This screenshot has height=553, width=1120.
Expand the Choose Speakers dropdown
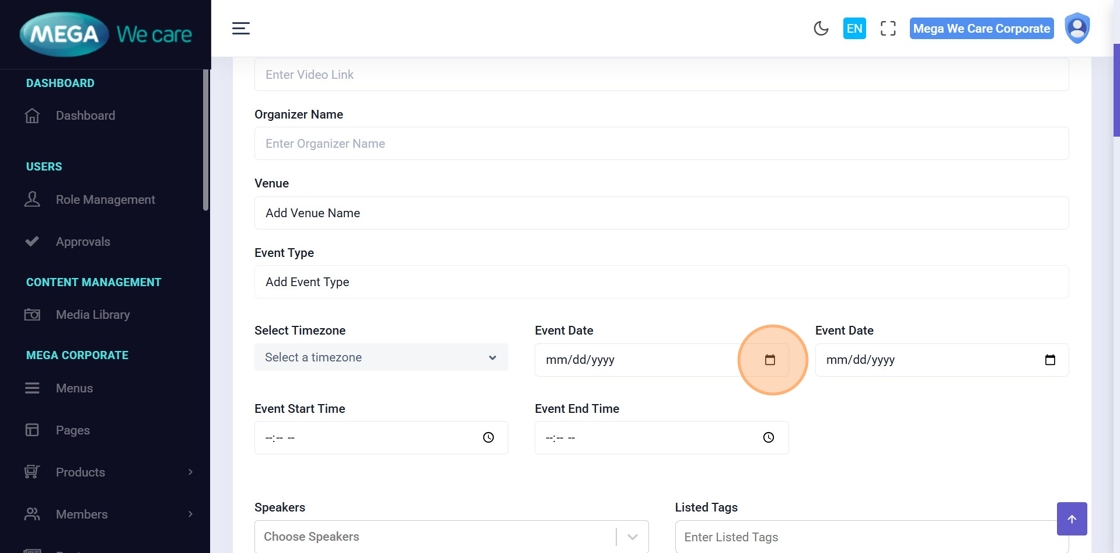[632, 537]
